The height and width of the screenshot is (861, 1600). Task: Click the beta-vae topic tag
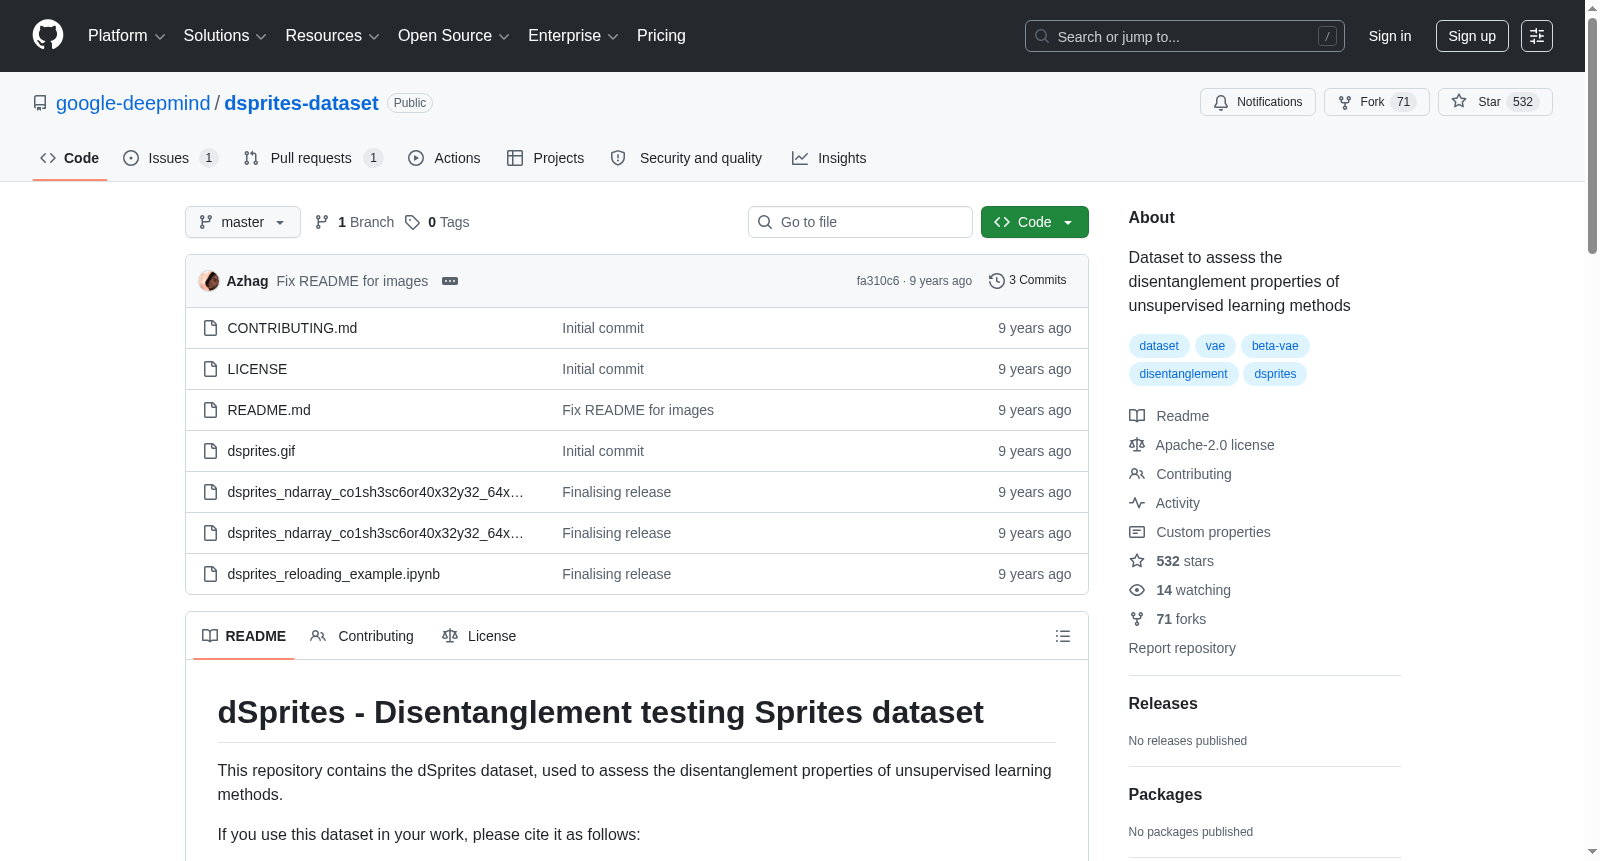coord(1275,346)
